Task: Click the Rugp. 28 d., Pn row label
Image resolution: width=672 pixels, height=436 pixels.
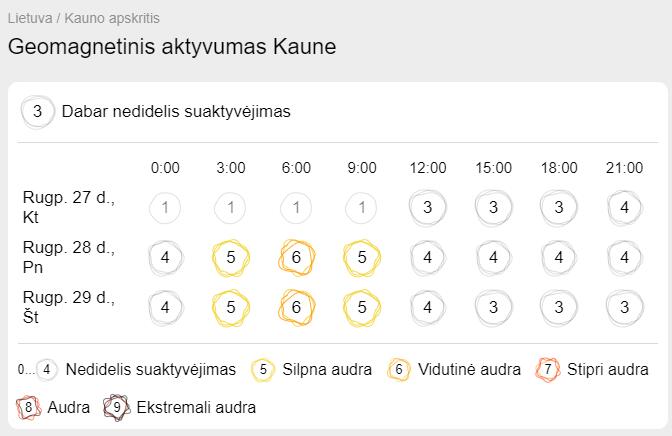Action: (x=69, y=257)
